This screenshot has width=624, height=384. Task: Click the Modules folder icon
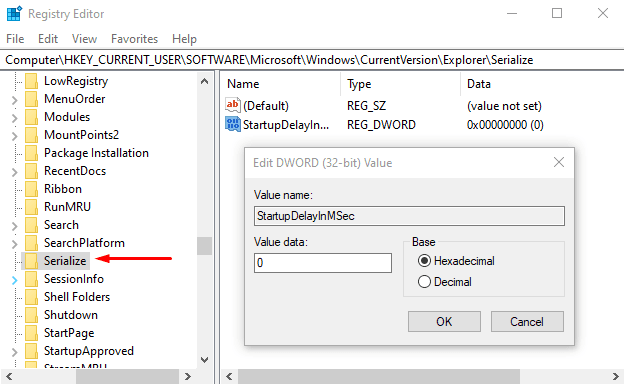click(31, 117)
